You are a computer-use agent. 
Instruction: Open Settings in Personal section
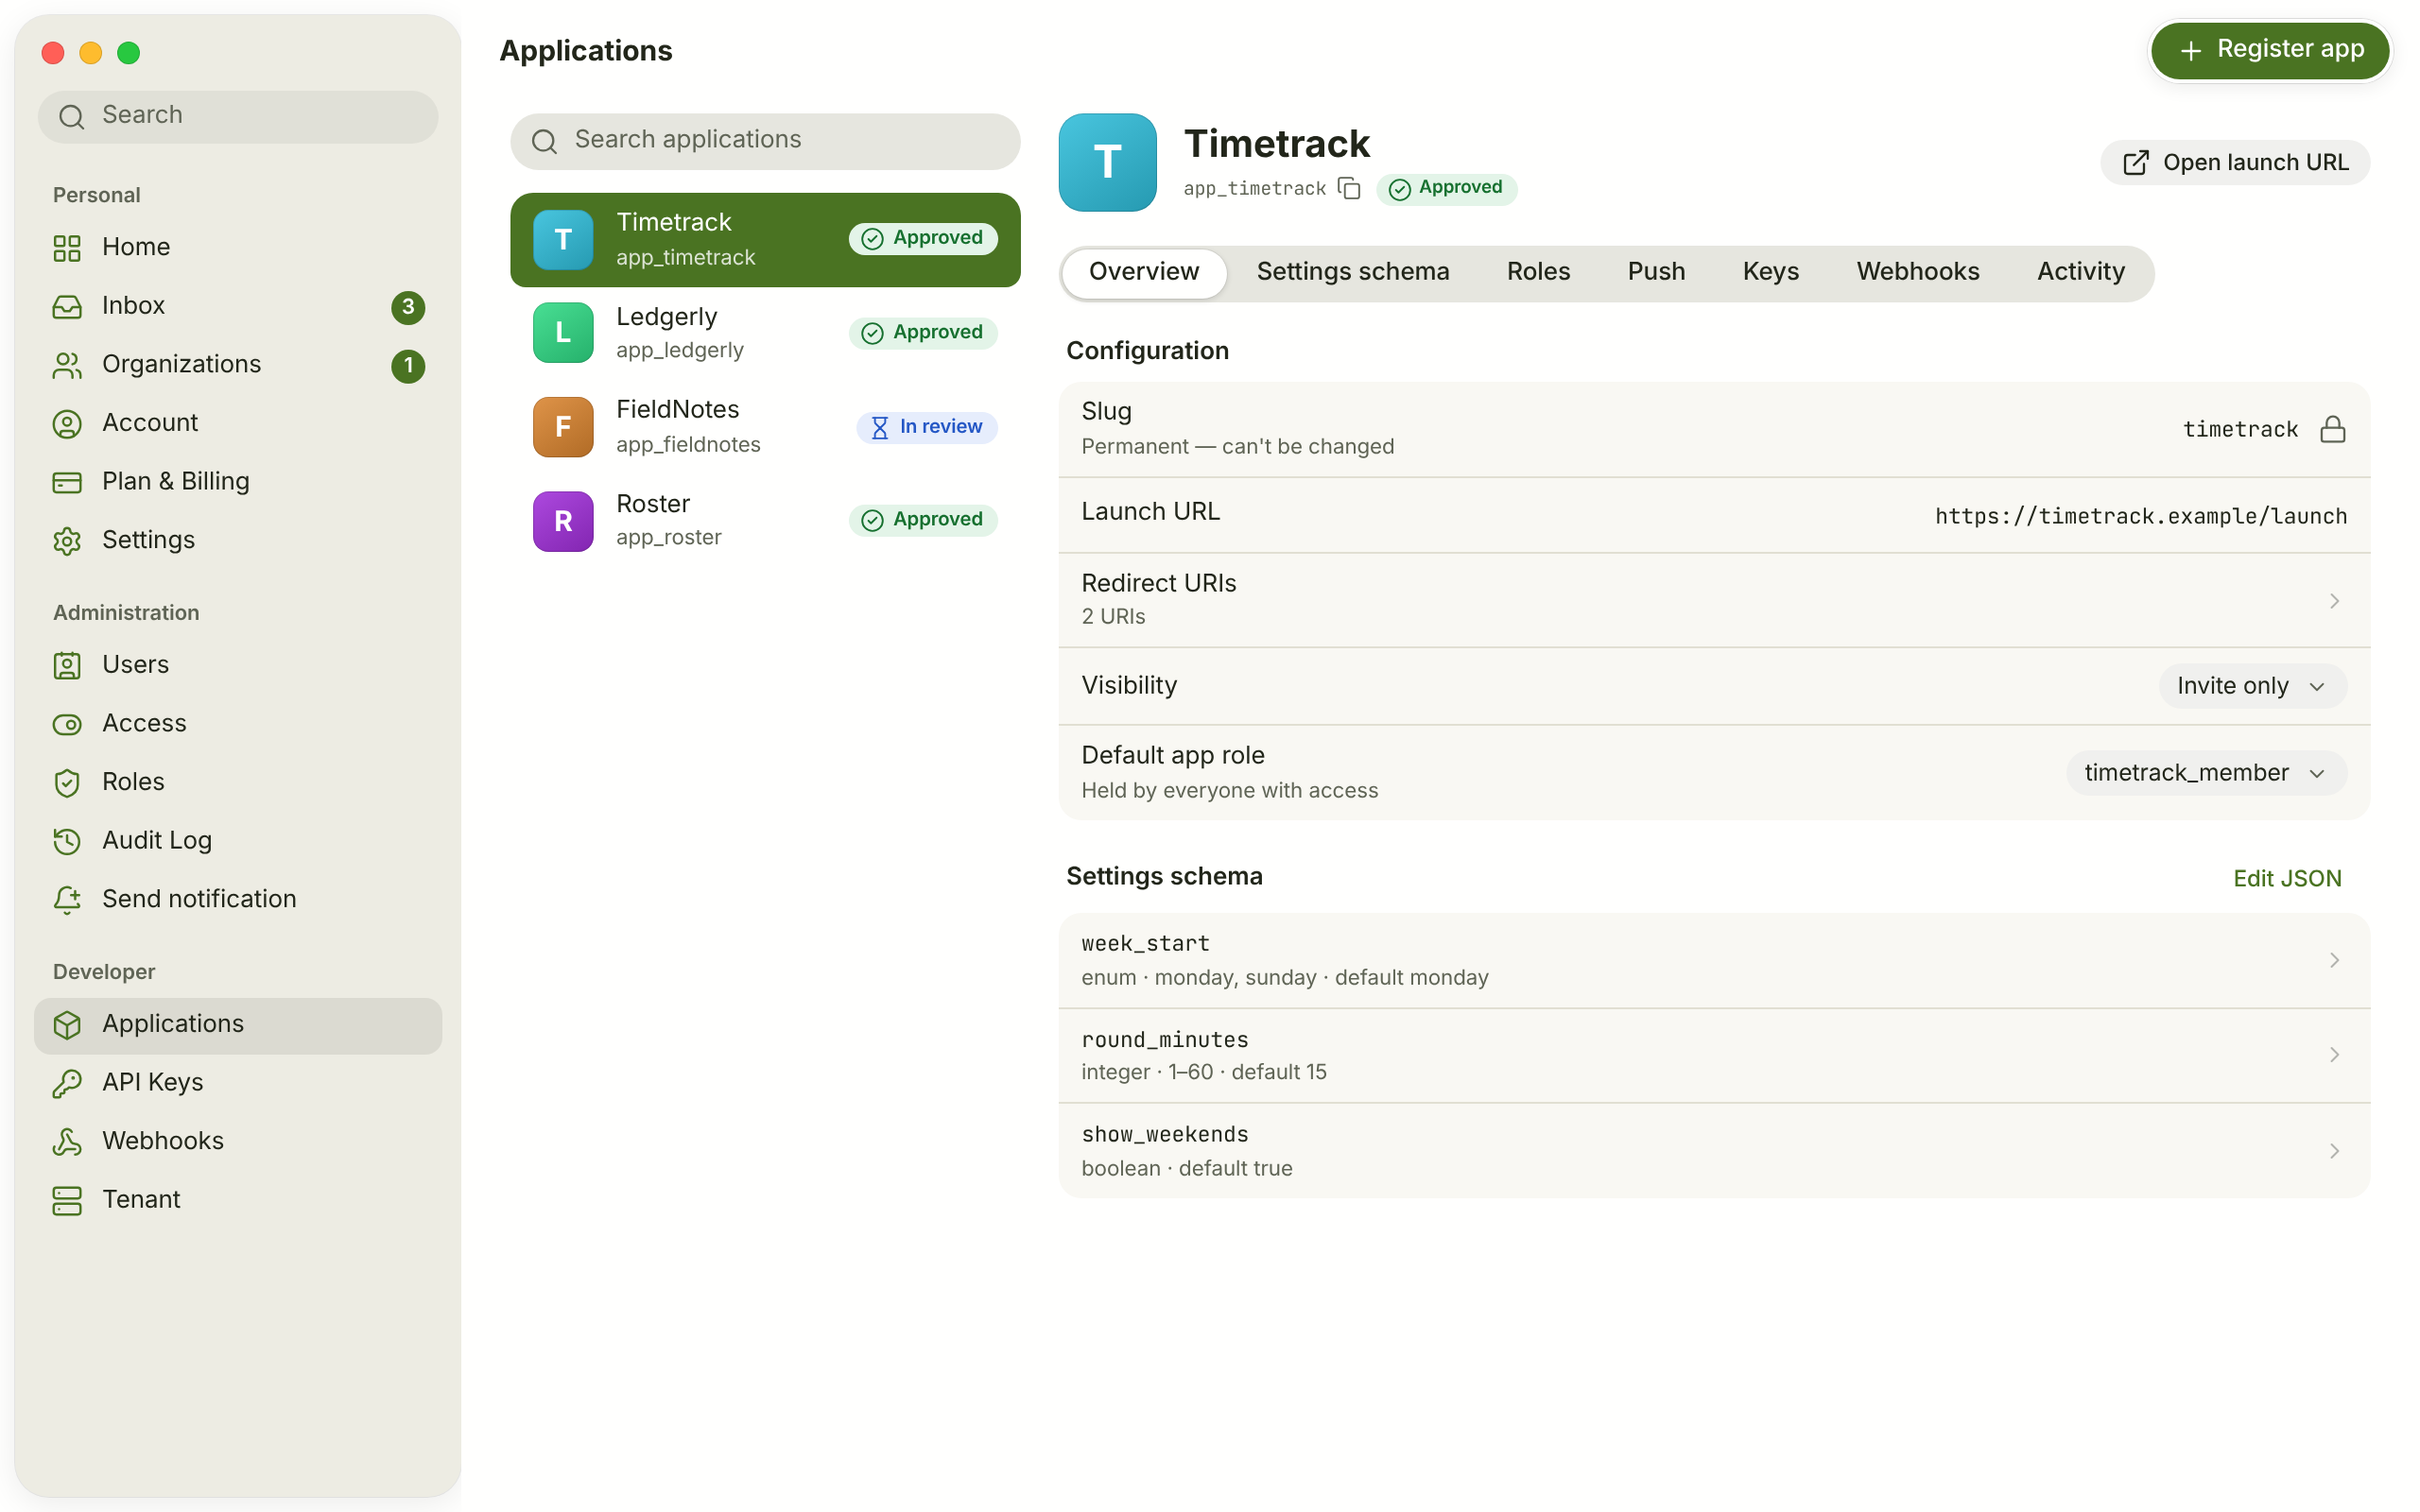click(238, 540)
